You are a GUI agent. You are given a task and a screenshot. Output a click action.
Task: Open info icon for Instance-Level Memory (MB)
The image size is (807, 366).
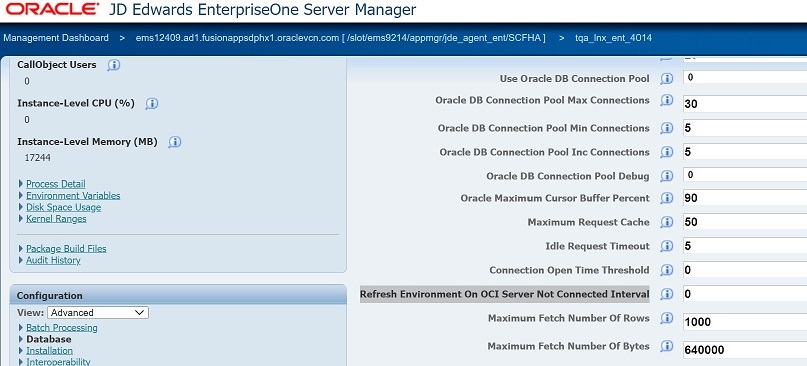pos(175,142)
